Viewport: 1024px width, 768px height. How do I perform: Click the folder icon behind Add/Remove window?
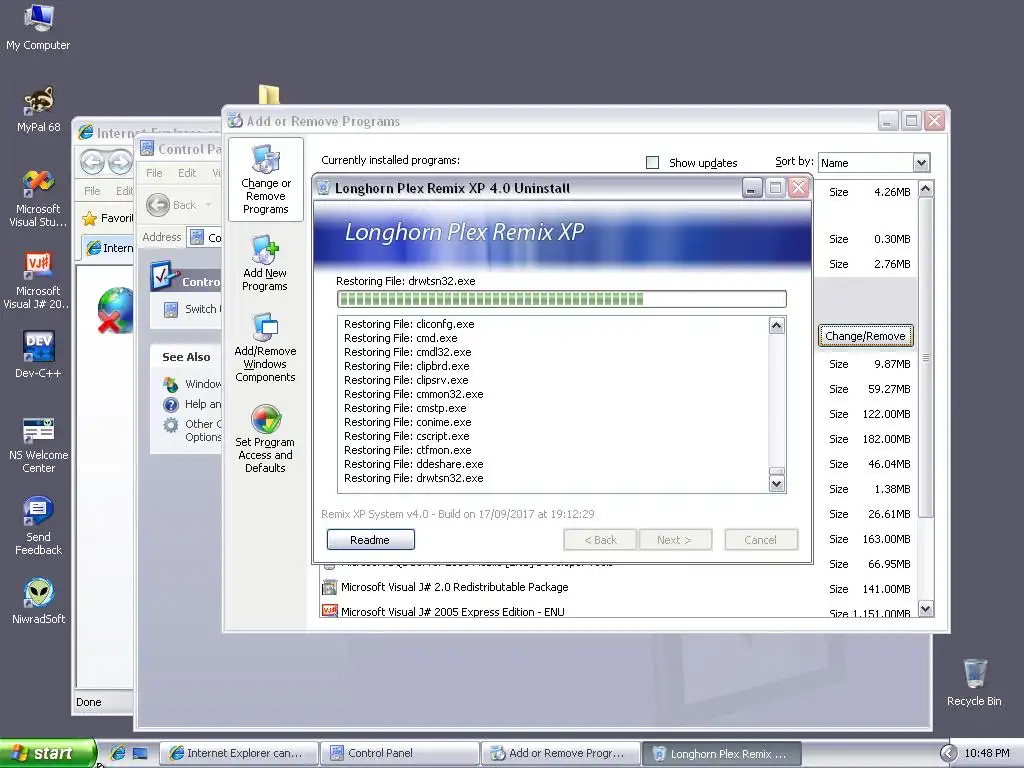click(269, 95)
